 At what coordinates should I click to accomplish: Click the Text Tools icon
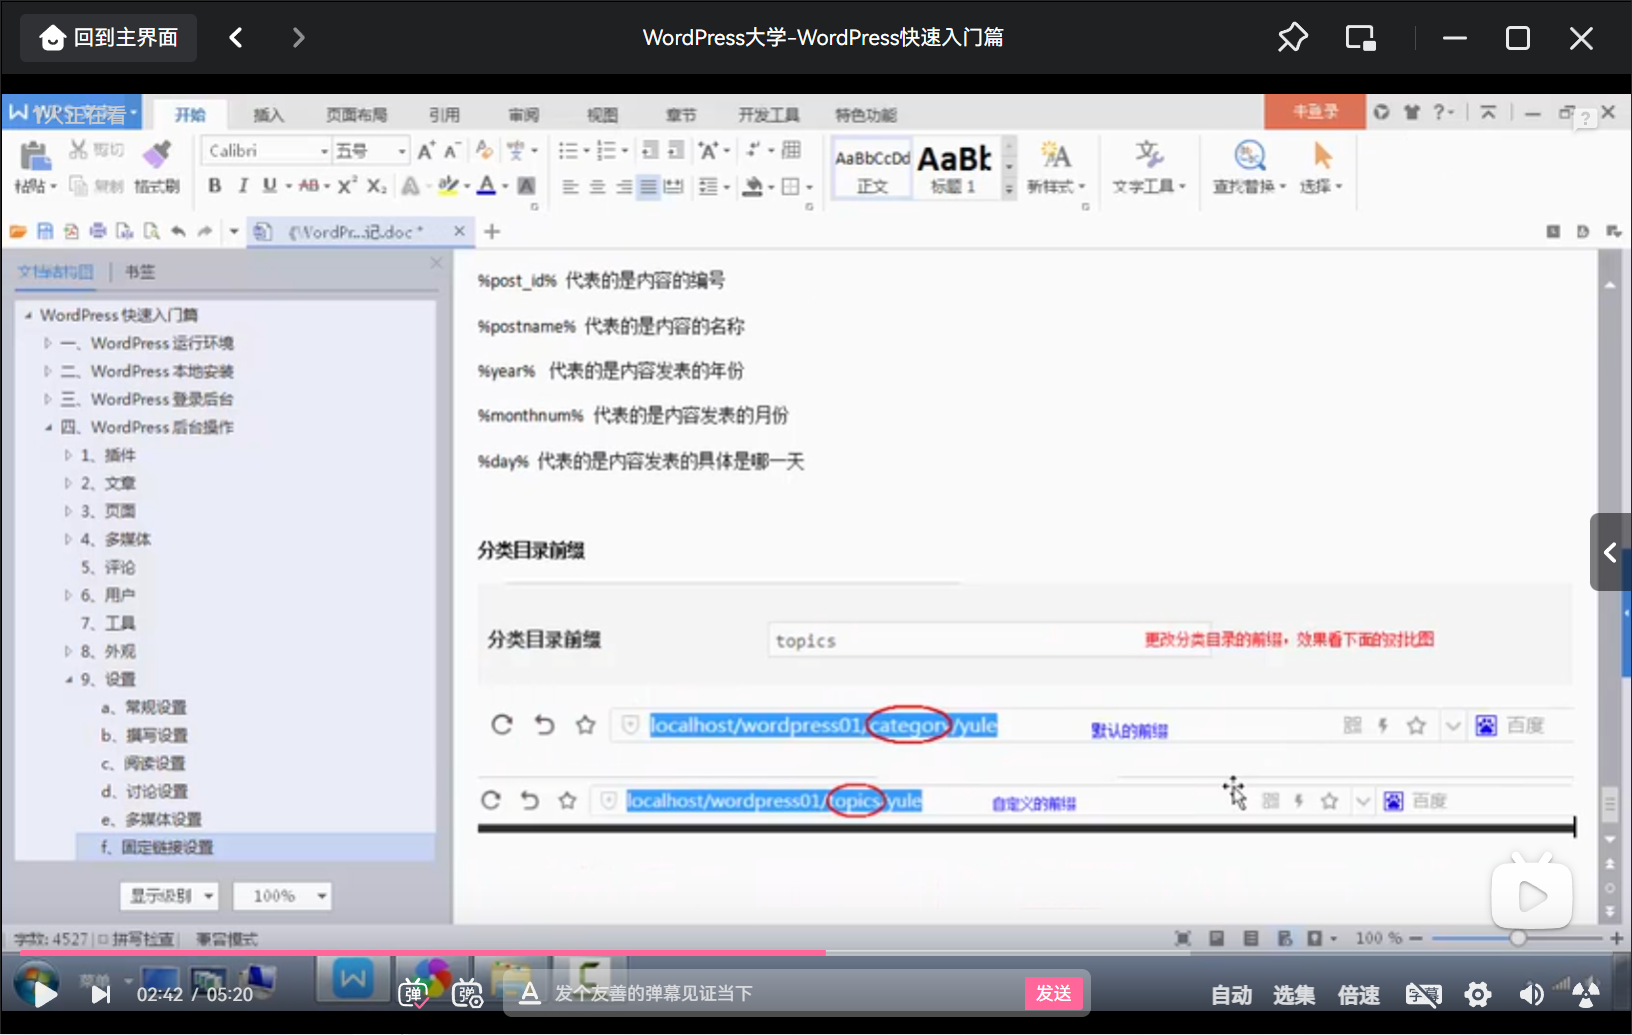click(1149, 155)
